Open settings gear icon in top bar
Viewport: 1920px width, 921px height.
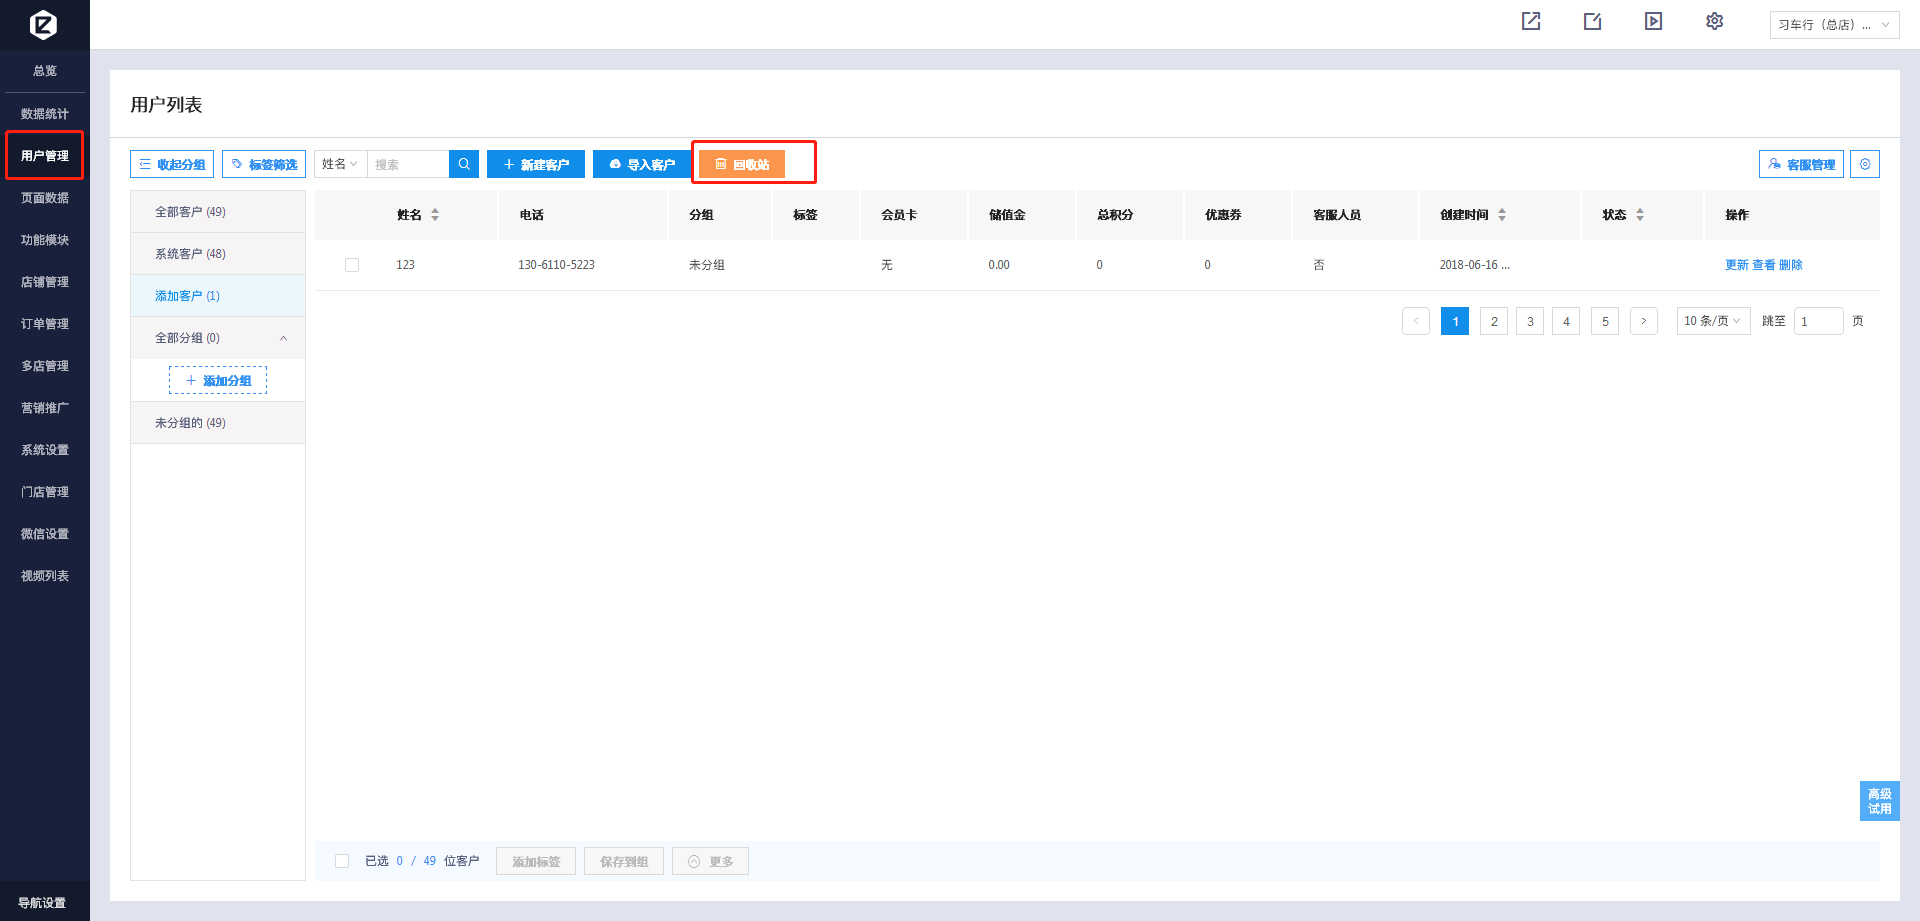(x=1714, y=21)
